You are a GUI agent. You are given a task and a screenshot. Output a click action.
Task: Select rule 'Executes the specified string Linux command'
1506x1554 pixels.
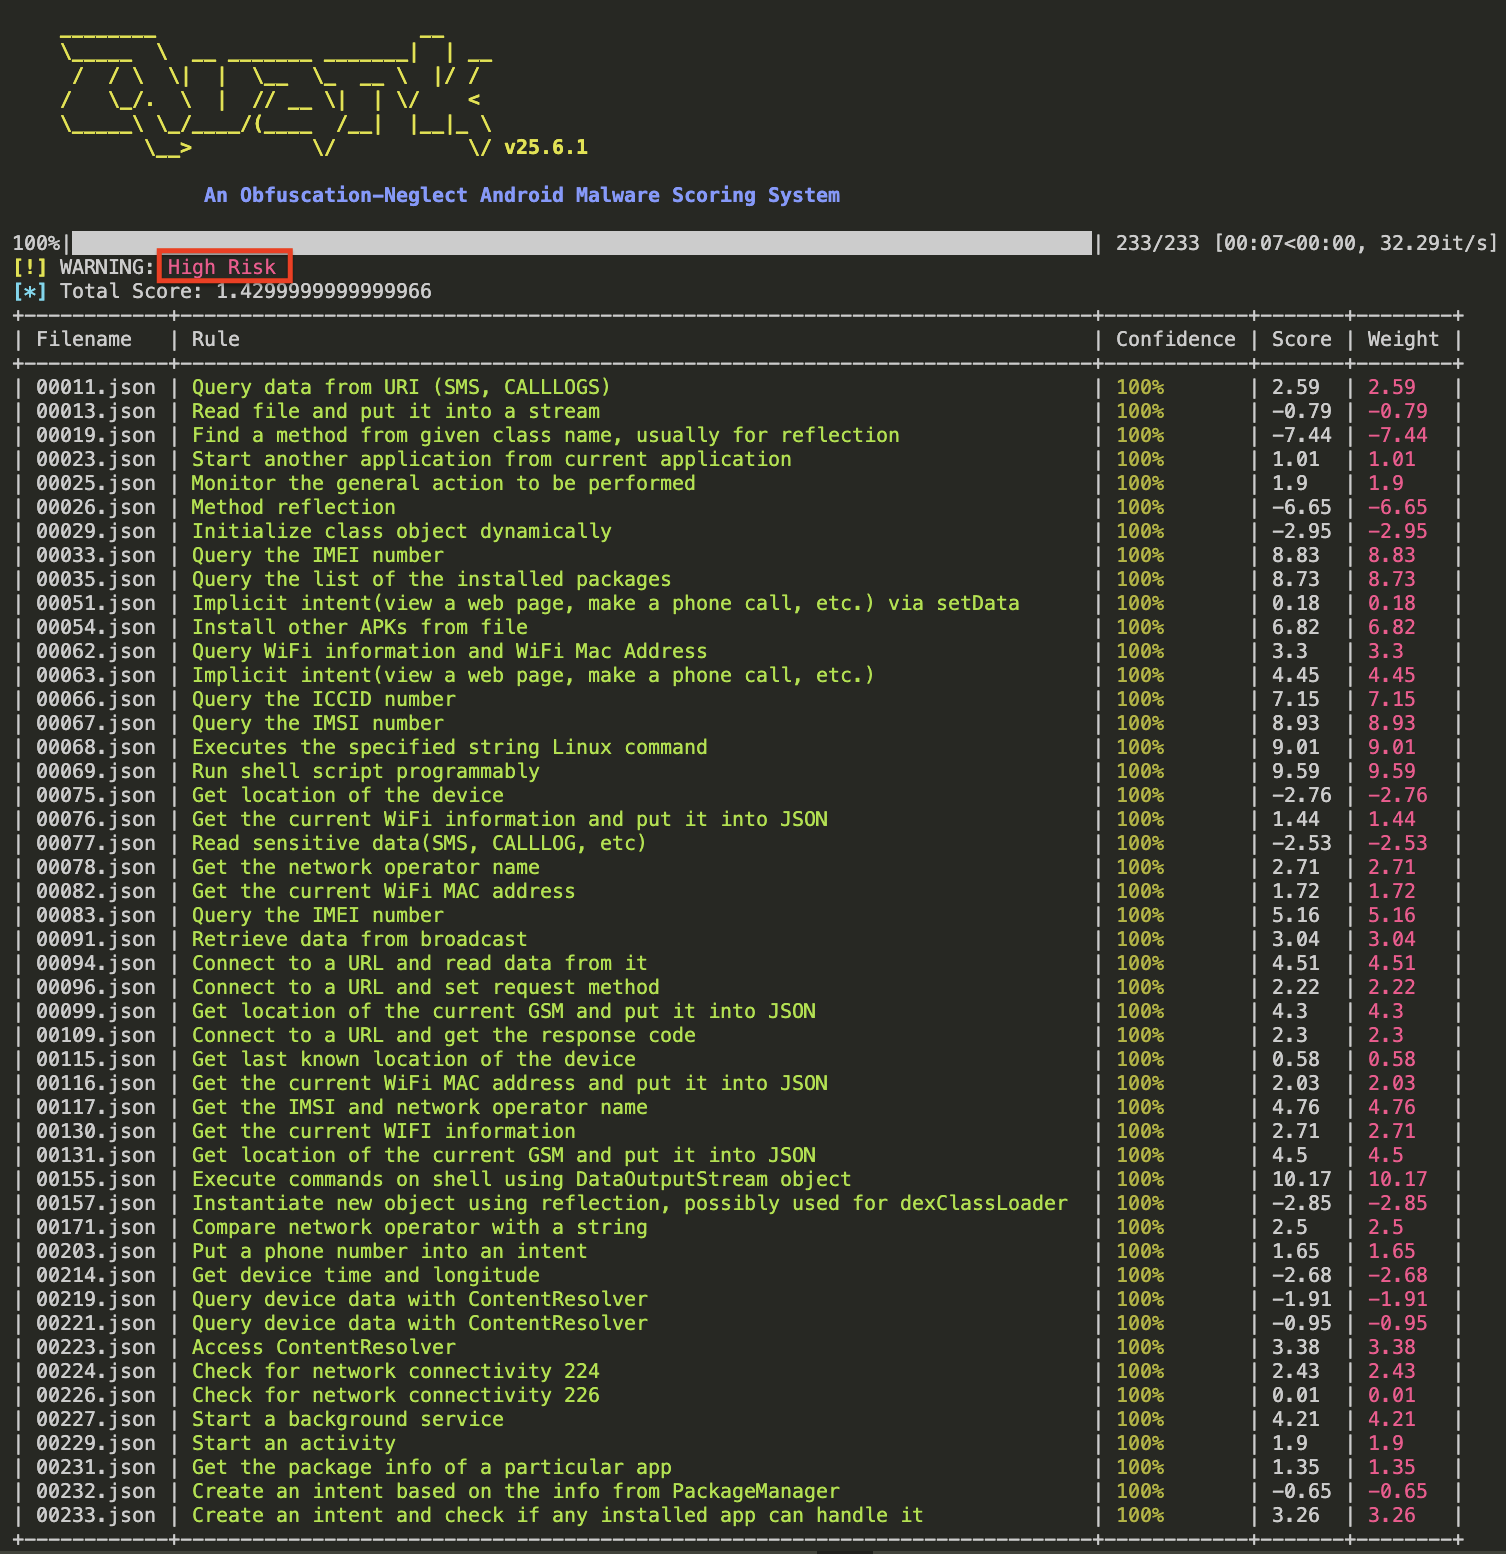(x=450, y=747)
